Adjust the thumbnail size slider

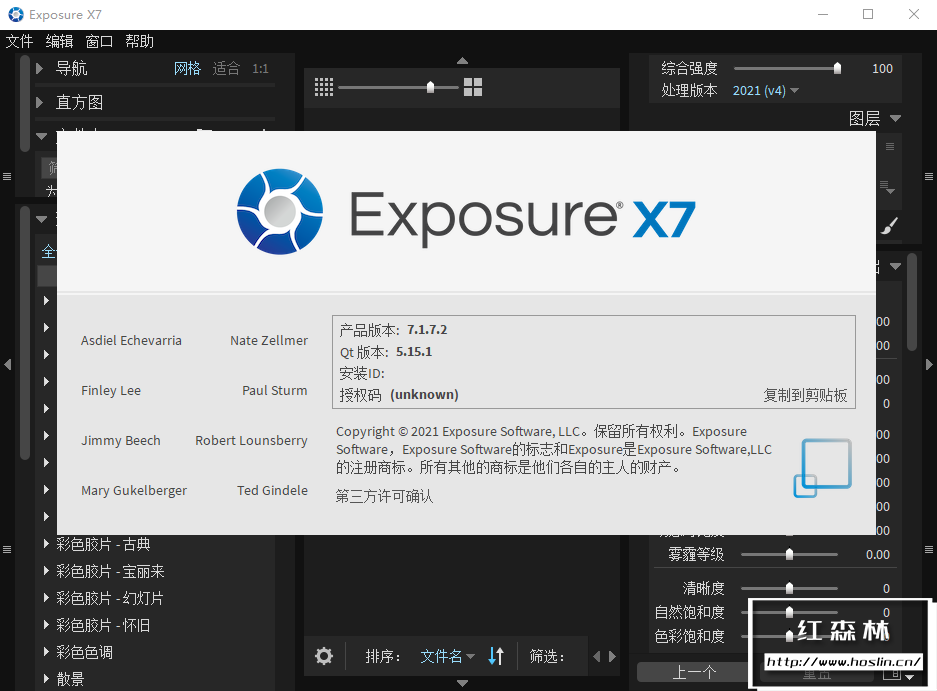click(x=430, y=87)
